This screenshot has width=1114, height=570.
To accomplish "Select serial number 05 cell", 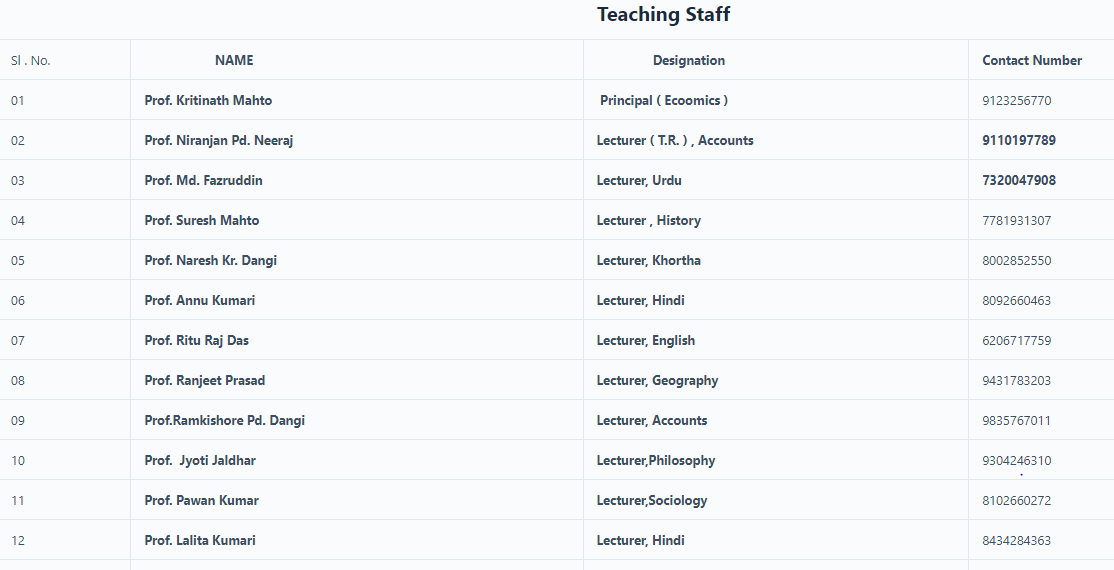I will pos(18,260).
